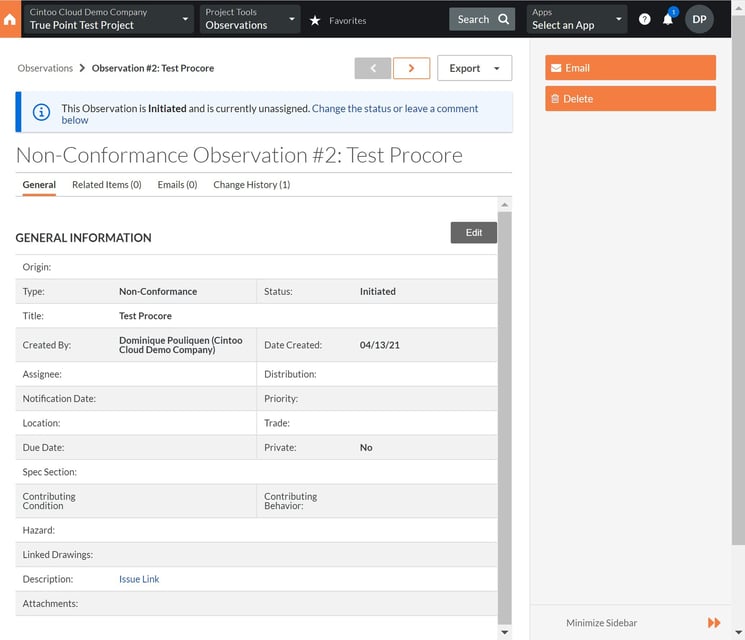Click the Search button
The width and height of the screenshot is (745, 640).
click(482, 19)
